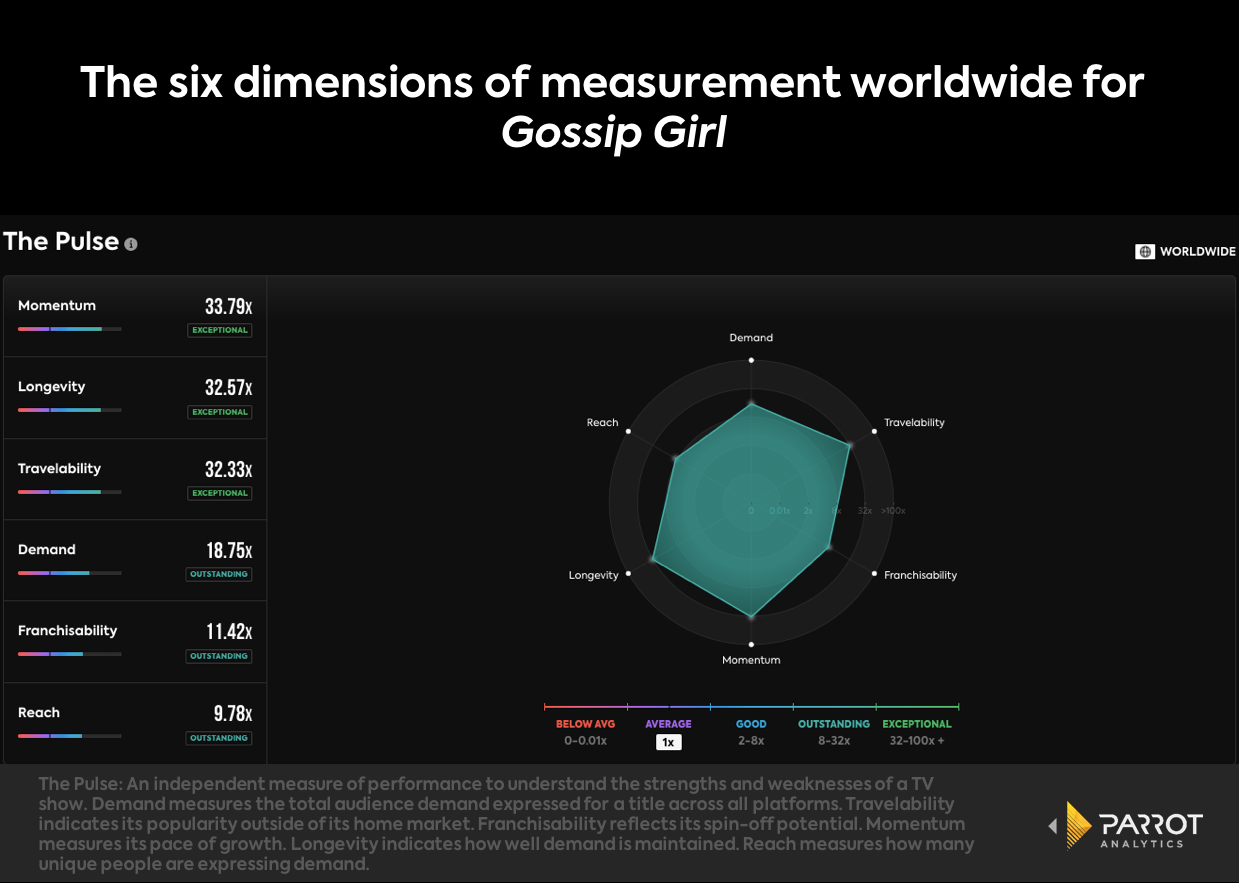Screen dimensions: 1239x883
Task: Click the Demand progress bar
Action: point(70,573)
